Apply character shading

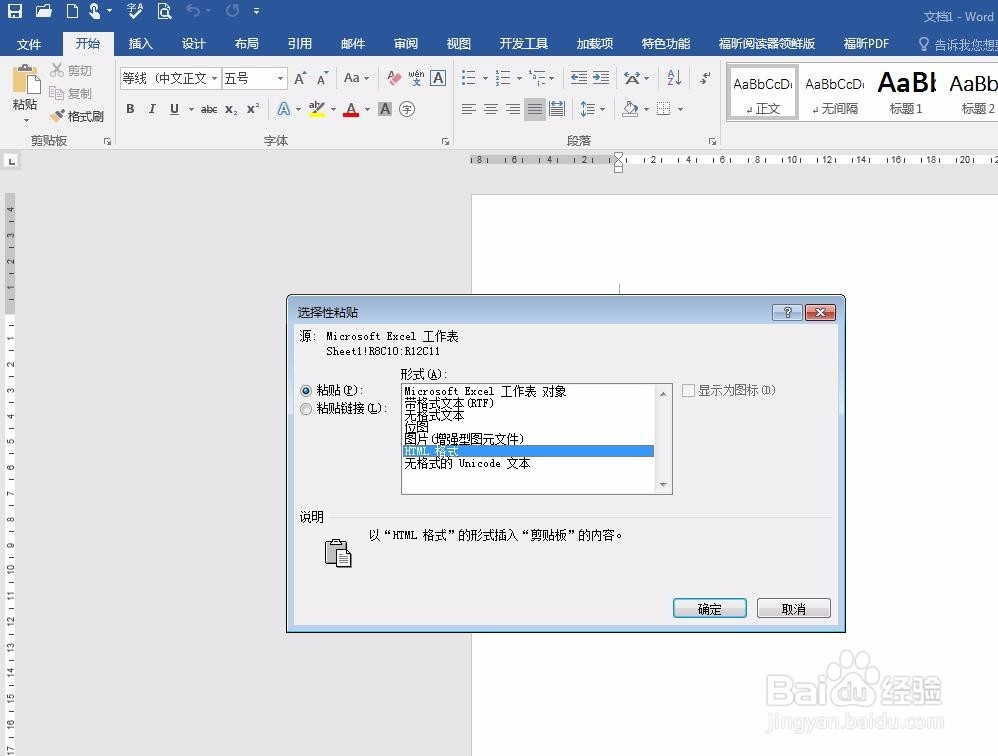(385, 109)
